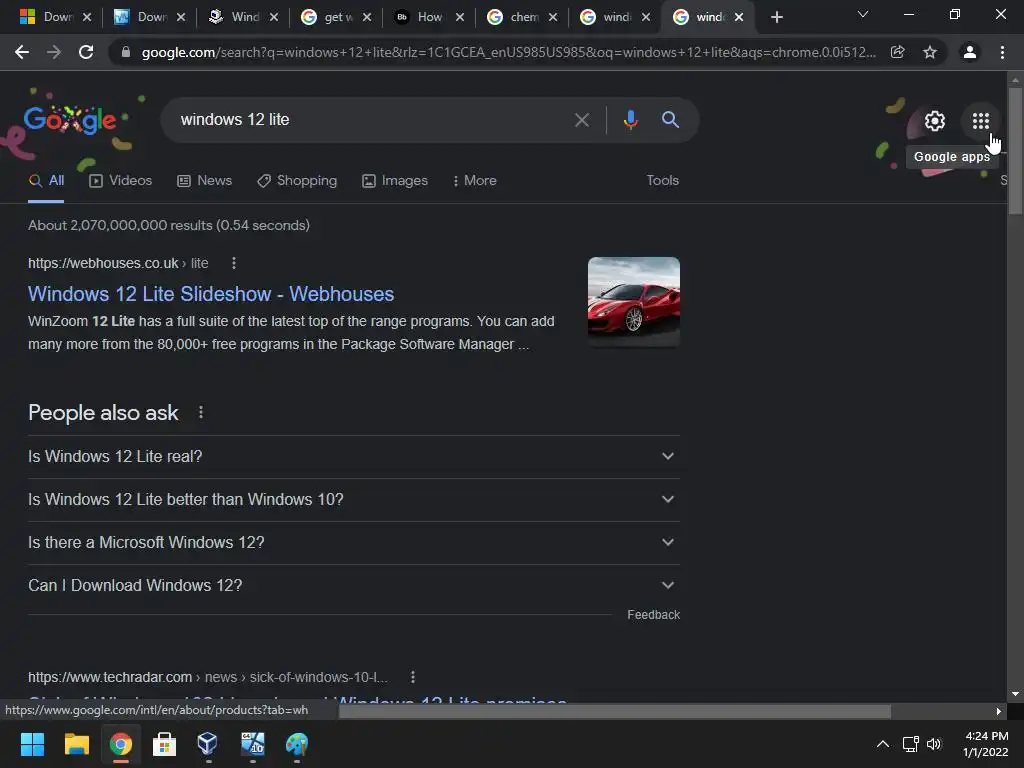Click the network tray icon
Viewport: 1024px width, 768px height.
910,744
